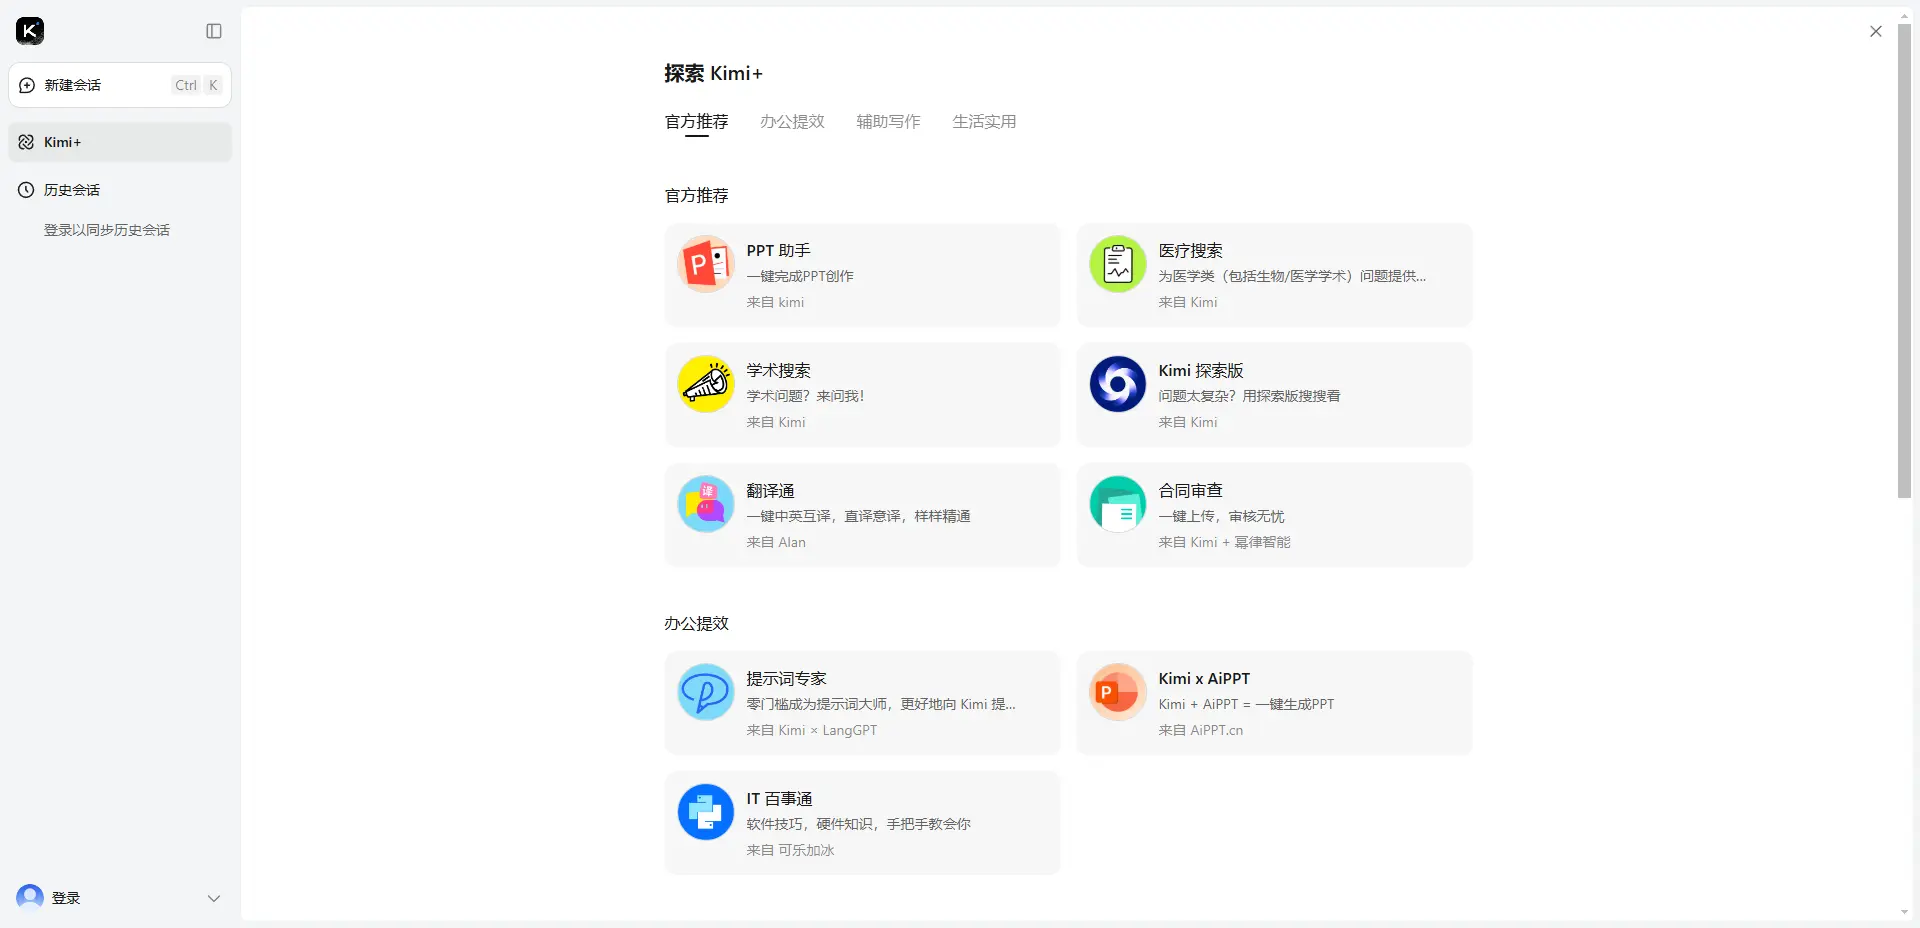Open the PPT 助手 card title
Screen dimensions: 1920x928
tap(778, 251)
